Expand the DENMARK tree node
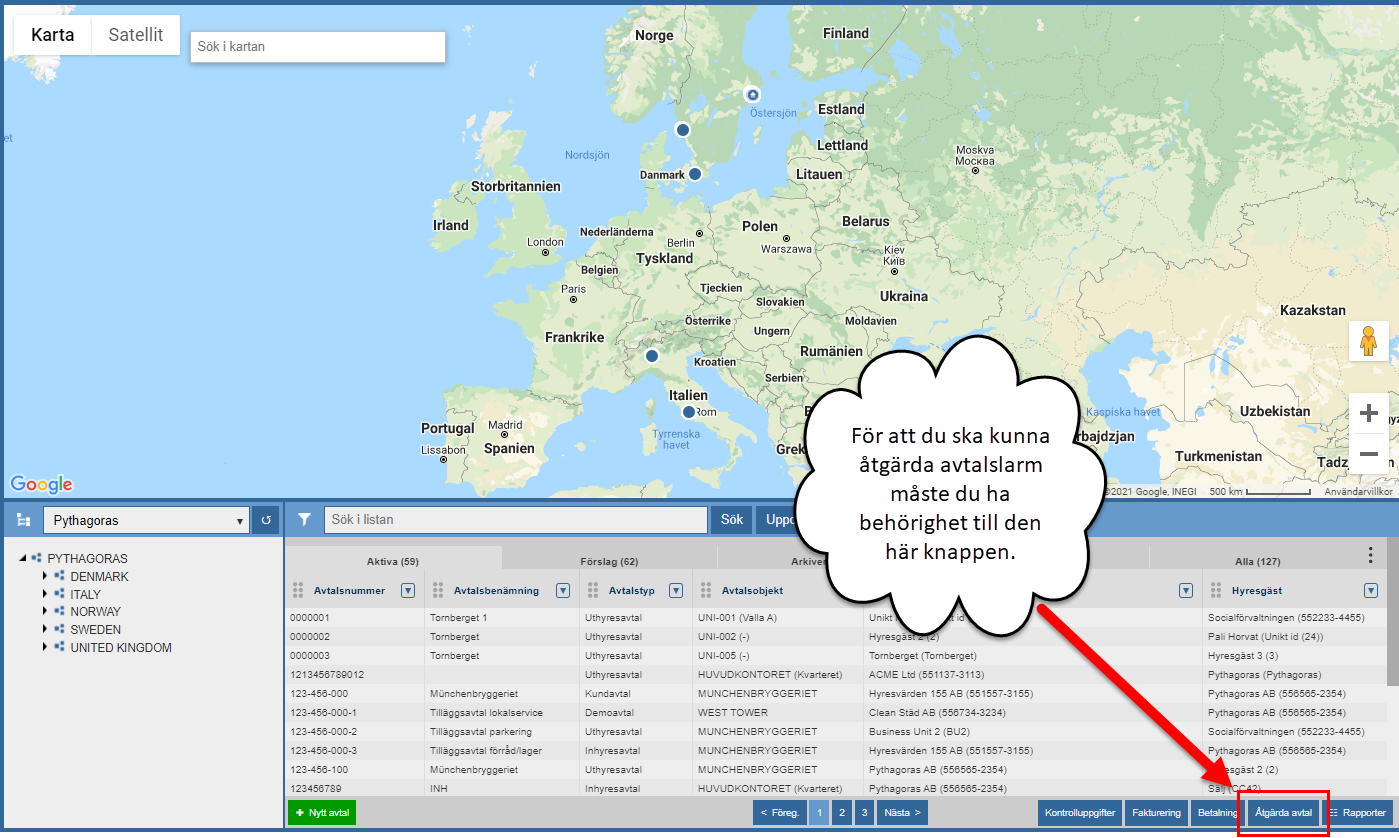Image resolution: width=1399 pixels, height=838 pixels. point(44,577)
